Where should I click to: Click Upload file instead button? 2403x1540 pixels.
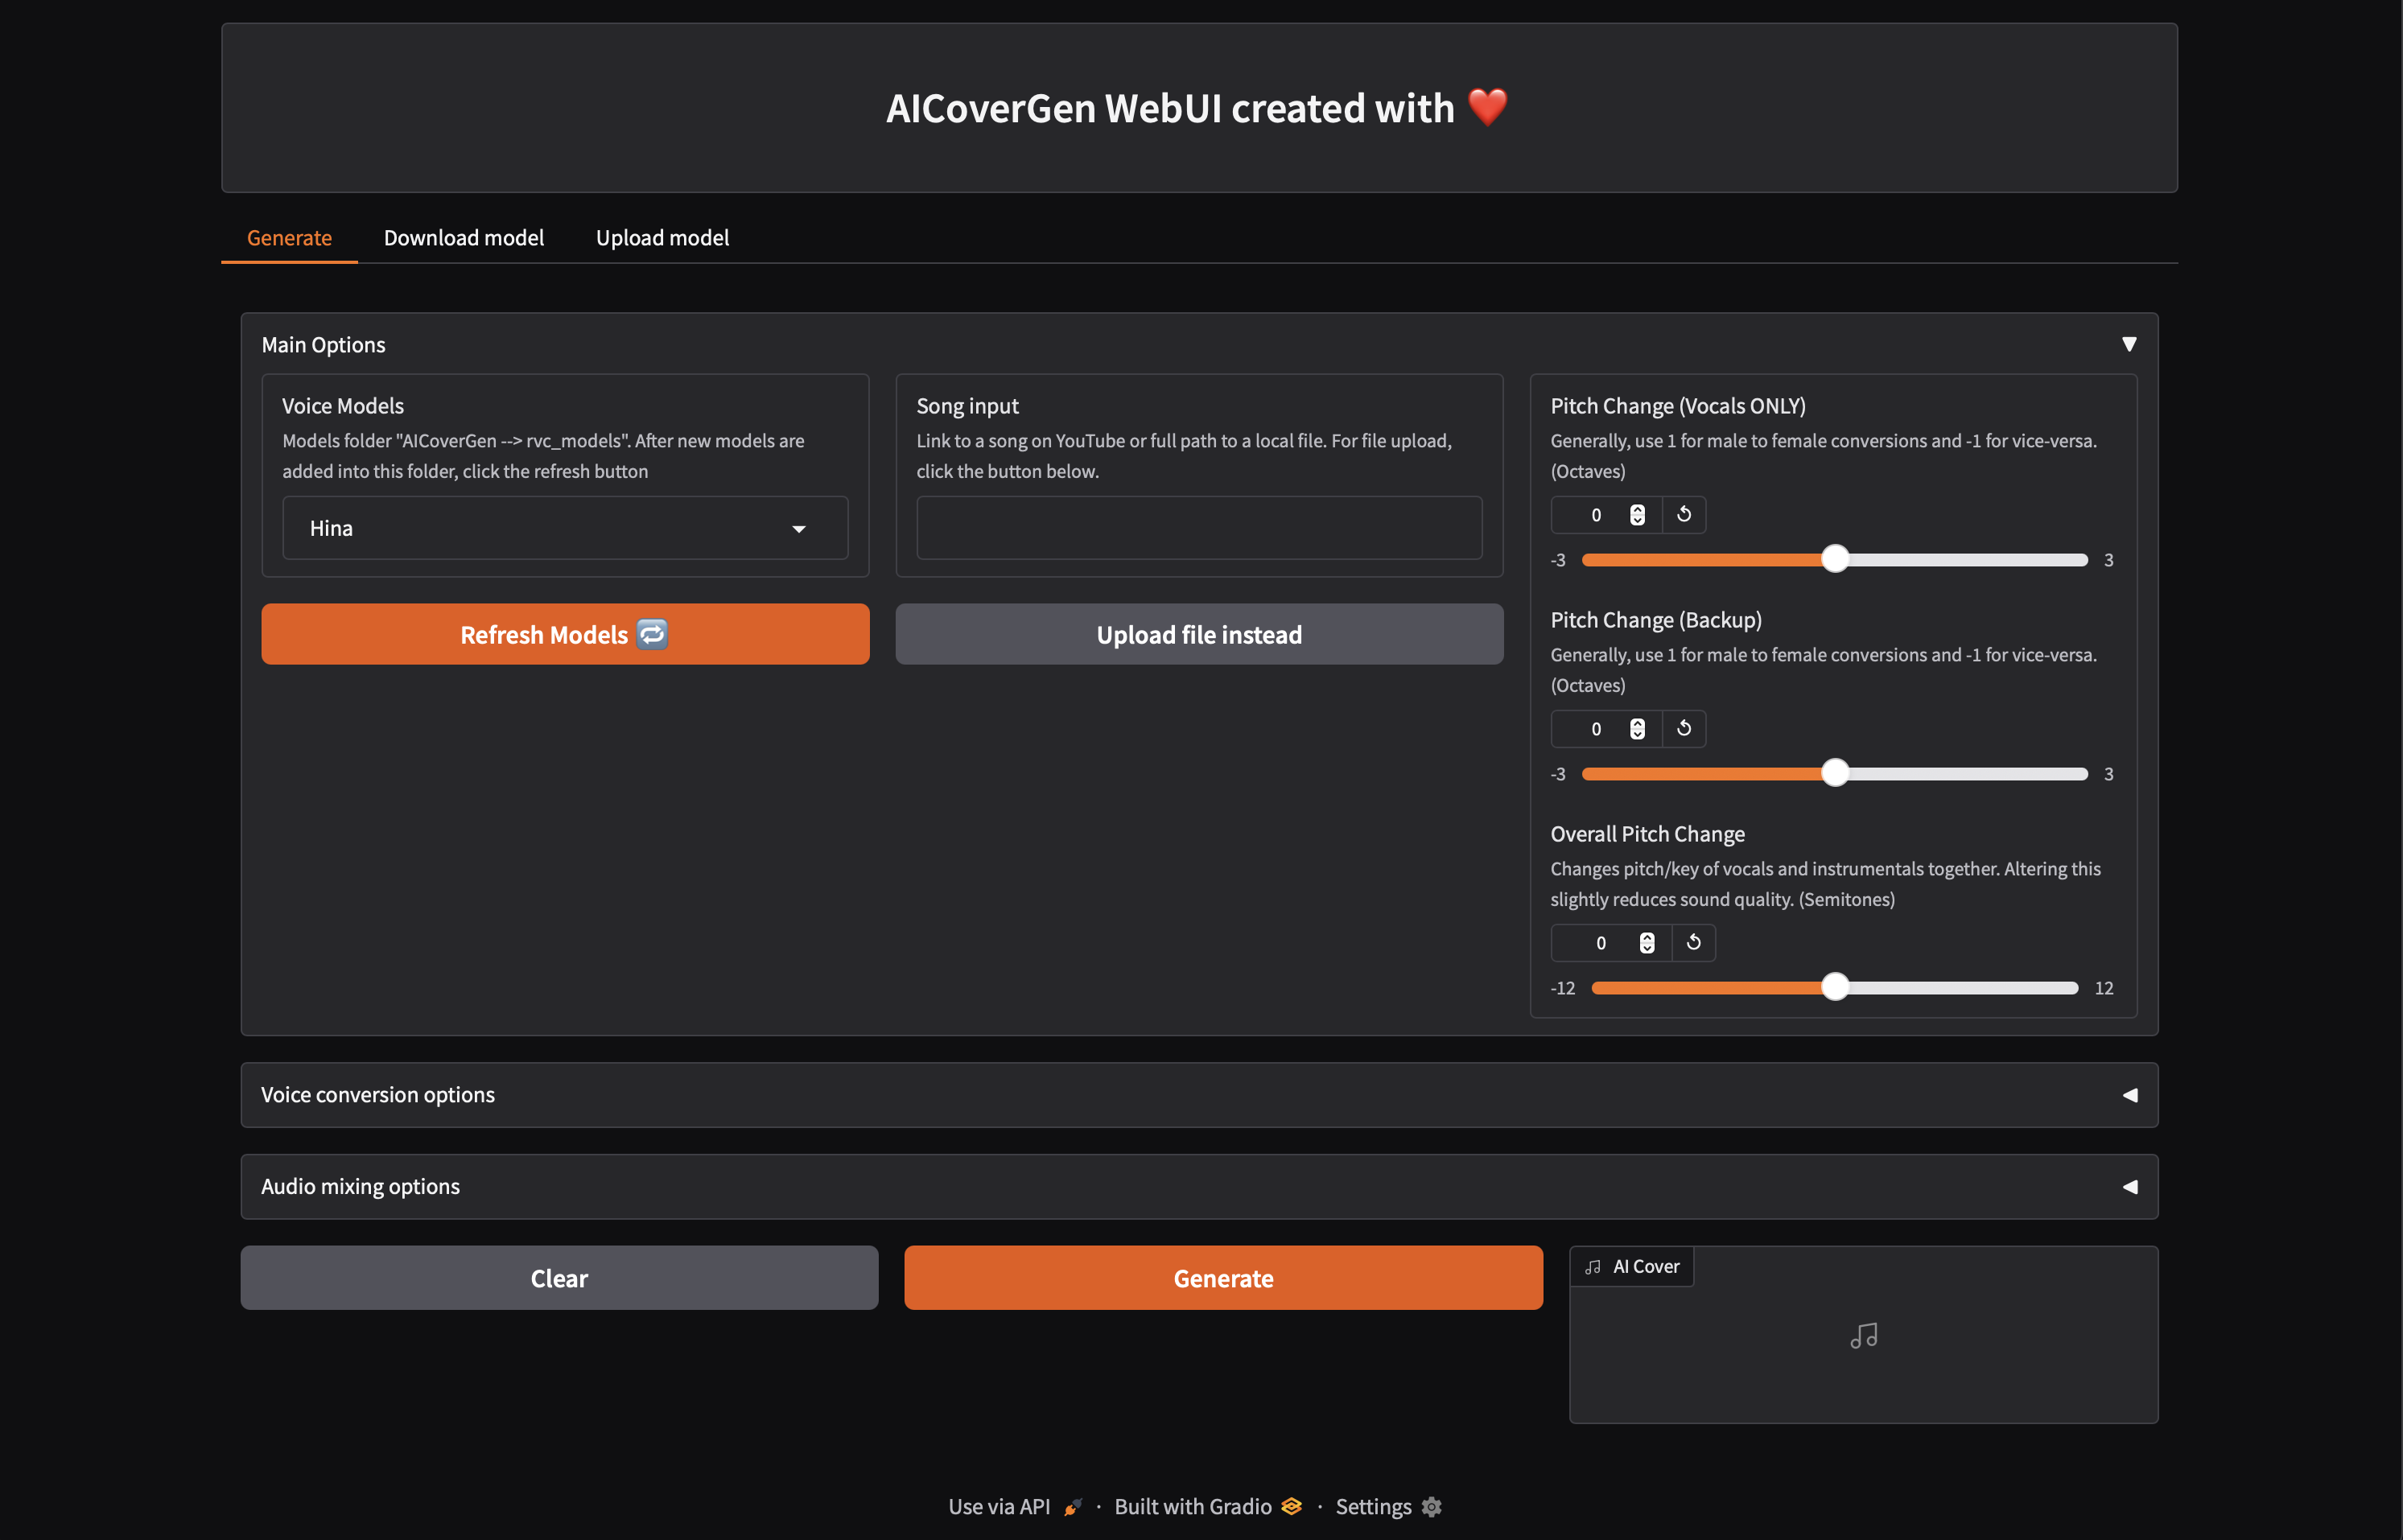pyautogui.click(x=1199, y=634)
